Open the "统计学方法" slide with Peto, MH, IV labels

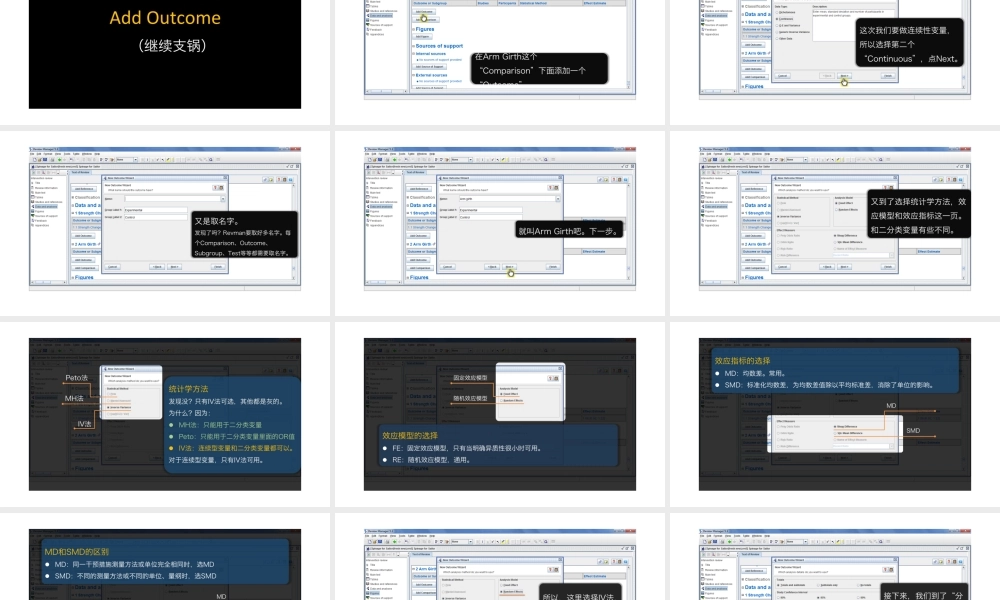click(x=165, y=413)
